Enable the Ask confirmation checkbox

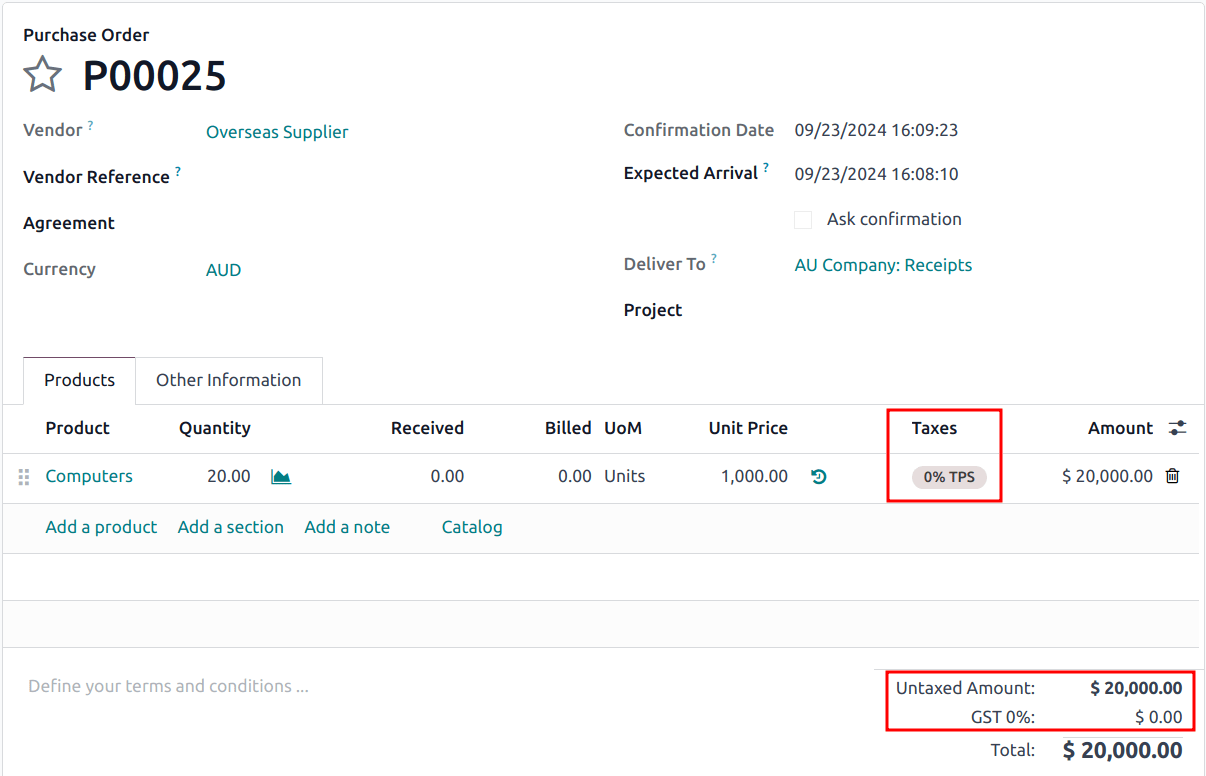[x=803, y=219]
